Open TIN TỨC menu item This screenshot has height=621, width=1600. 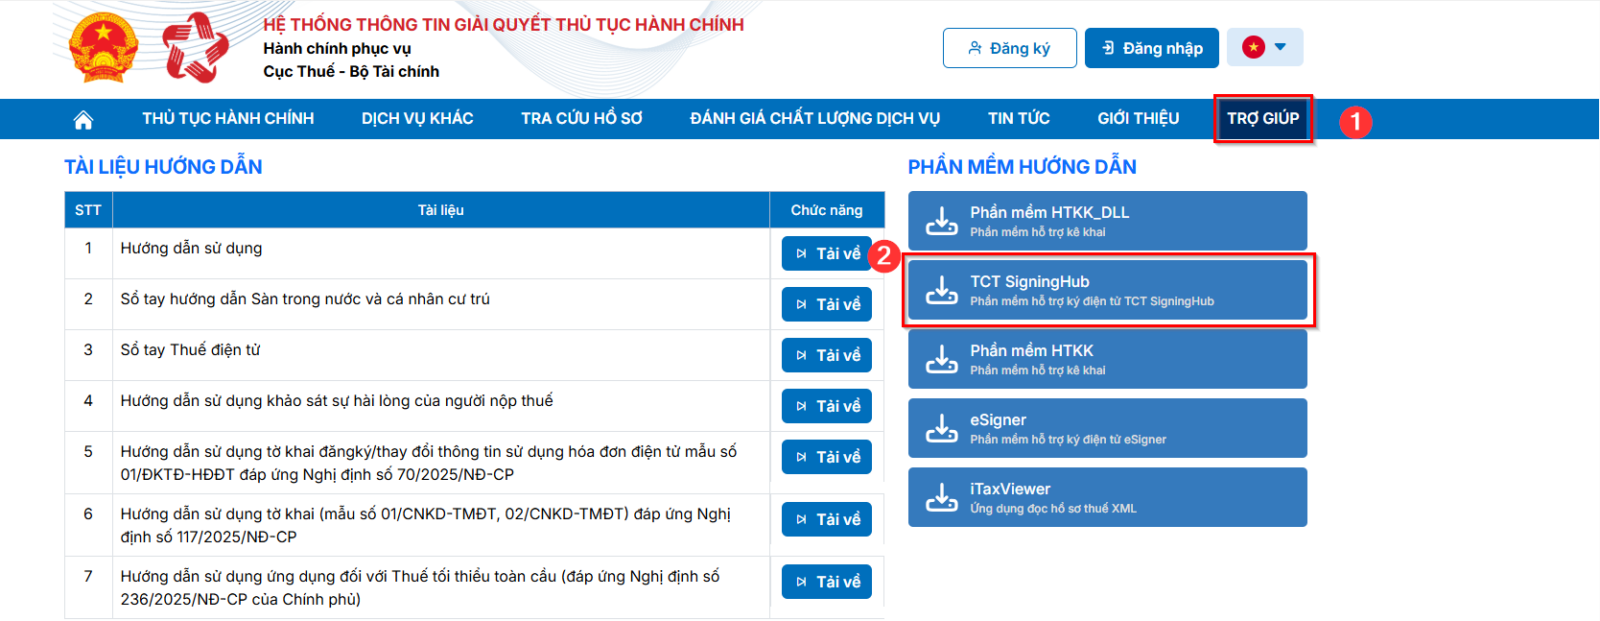[x=1019, y=119]
